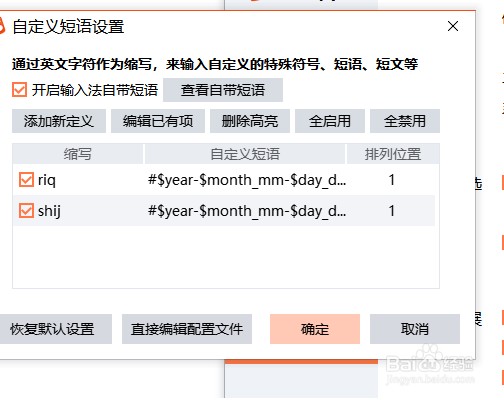Click the 排列位置 column header

(393, 154)
